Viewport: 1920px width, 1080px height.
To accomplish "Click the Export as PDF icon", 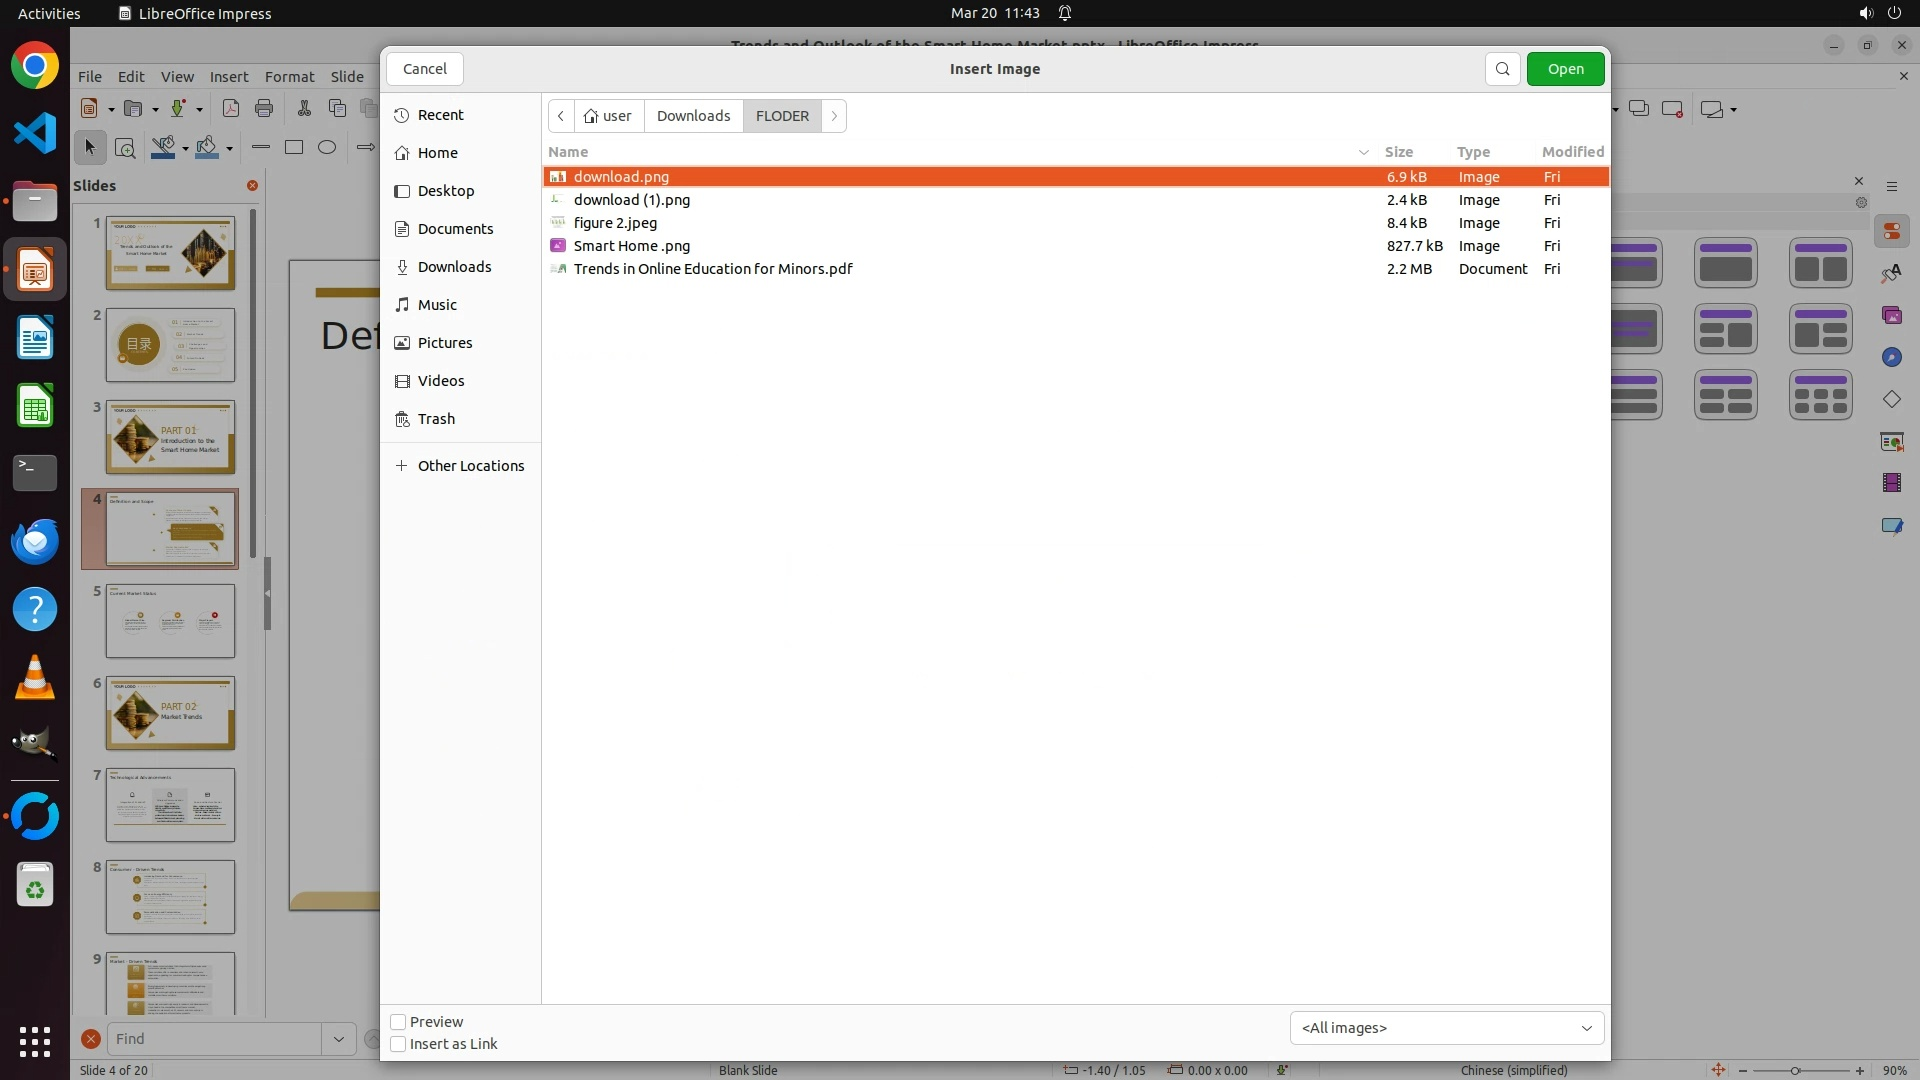I will point(231,108).
